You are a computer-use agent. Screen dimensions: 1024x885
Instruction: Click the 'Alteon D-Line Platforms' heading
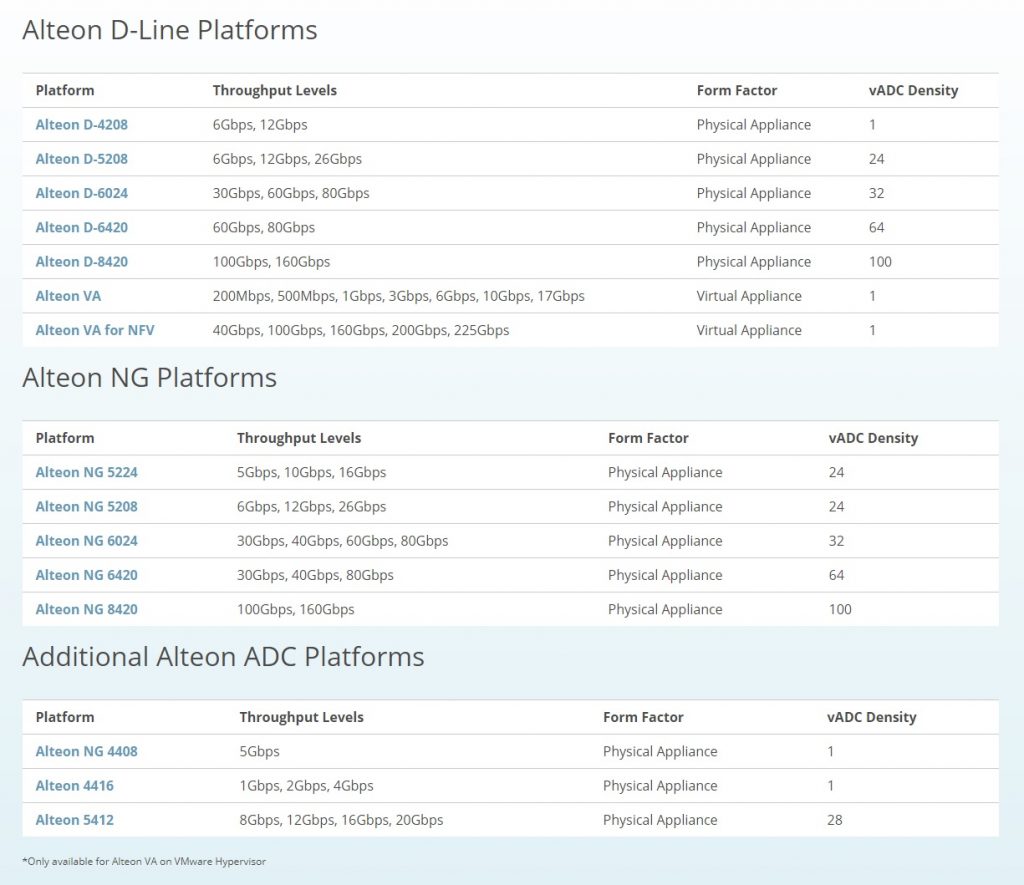click(170, 30)
